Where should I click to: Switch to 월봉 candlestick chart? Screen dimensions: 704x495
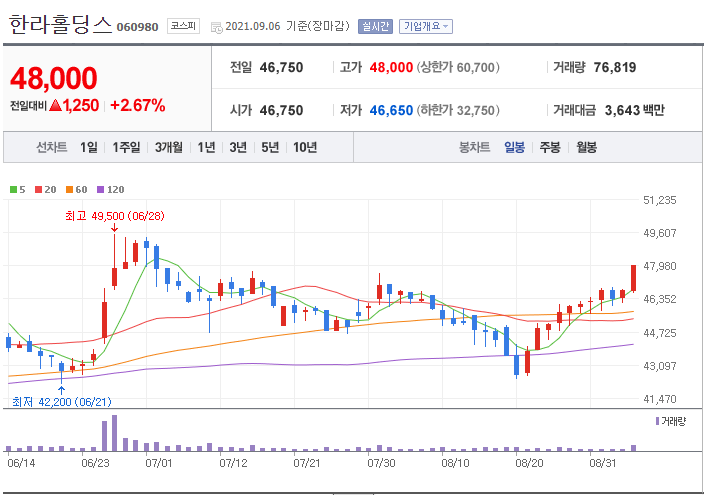586,147
